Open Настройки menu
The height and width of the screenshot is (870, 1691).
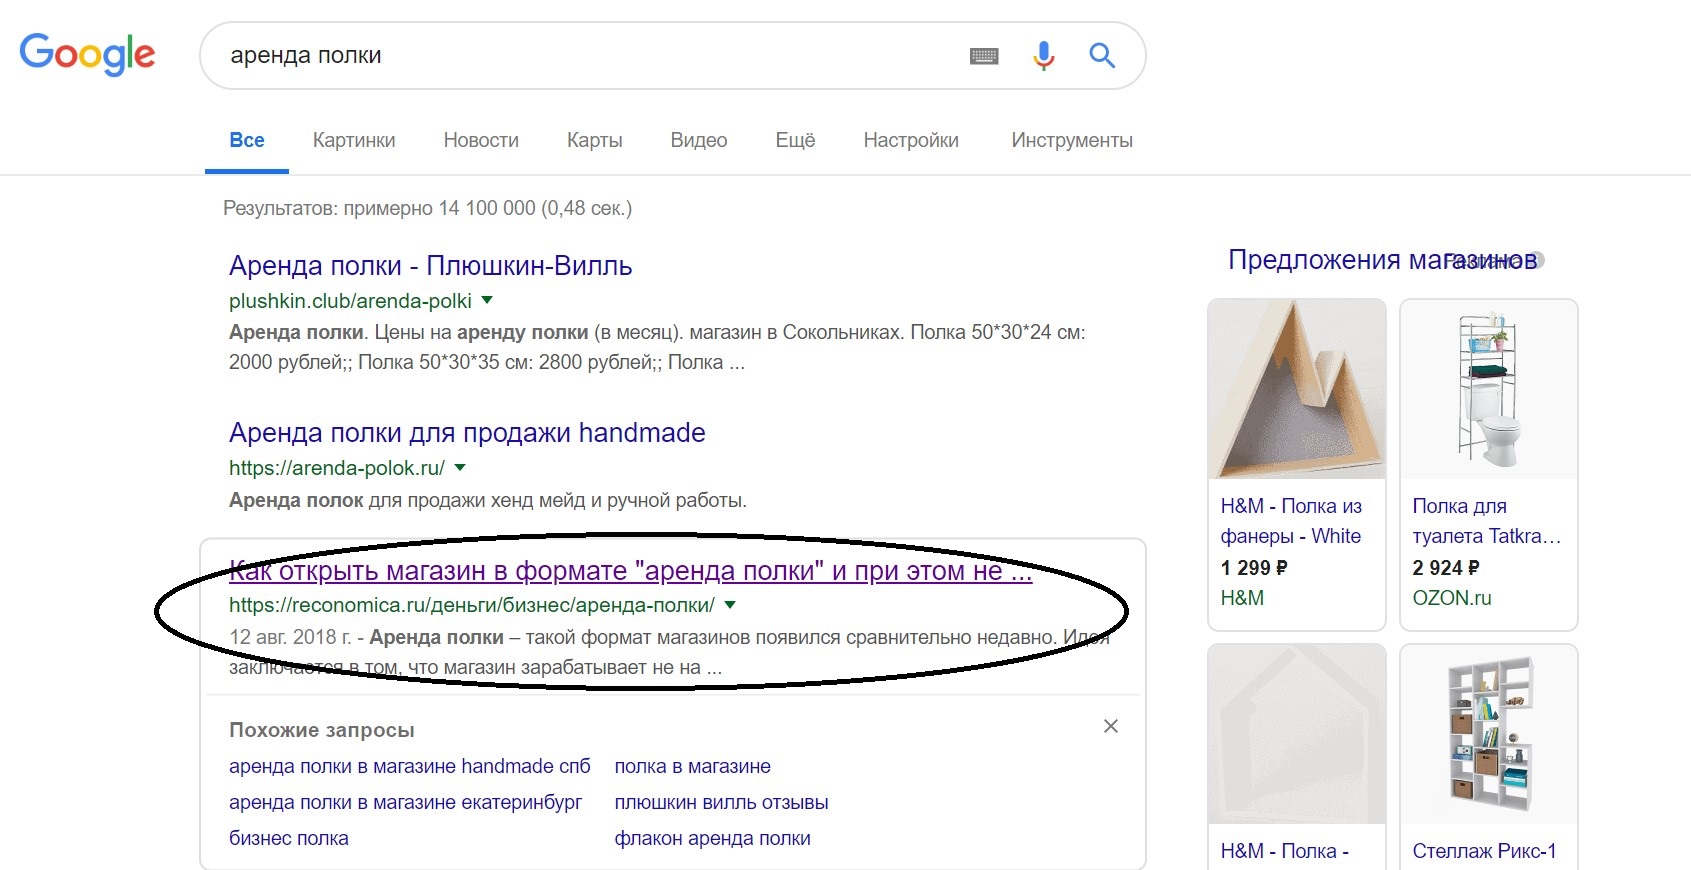tap(911, 140)
